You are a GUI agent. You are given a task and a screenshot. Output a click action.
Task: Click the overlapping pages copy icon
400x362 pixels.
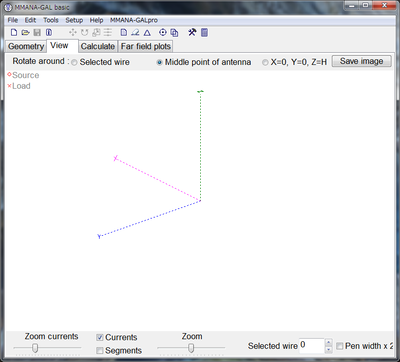174,33
